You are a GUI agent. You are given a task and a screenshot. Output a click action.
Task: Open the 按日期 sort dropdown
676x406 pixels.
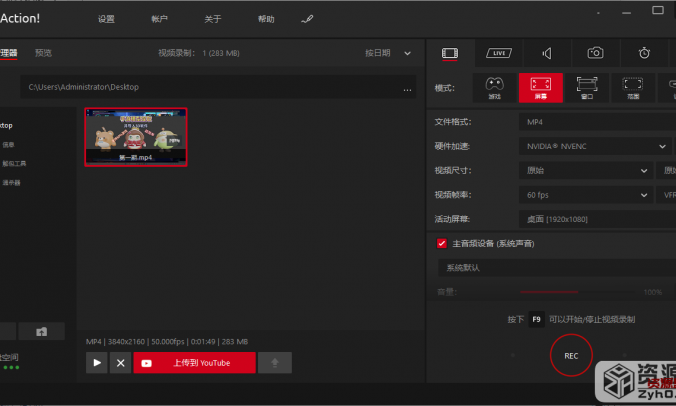388,53
